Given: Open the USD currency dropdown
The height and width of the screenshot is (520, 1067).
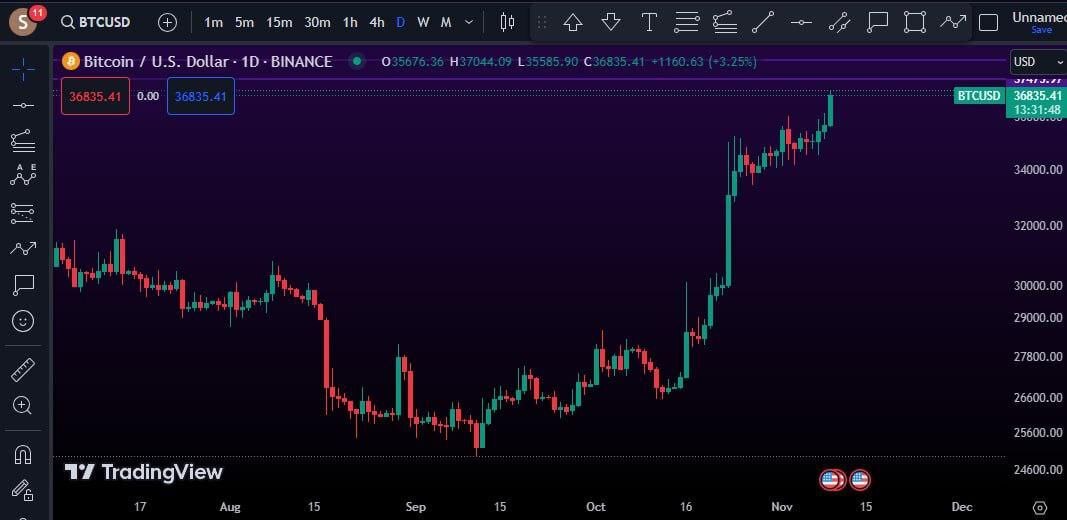Looking at the screenshot, I should pos(1038,62).
